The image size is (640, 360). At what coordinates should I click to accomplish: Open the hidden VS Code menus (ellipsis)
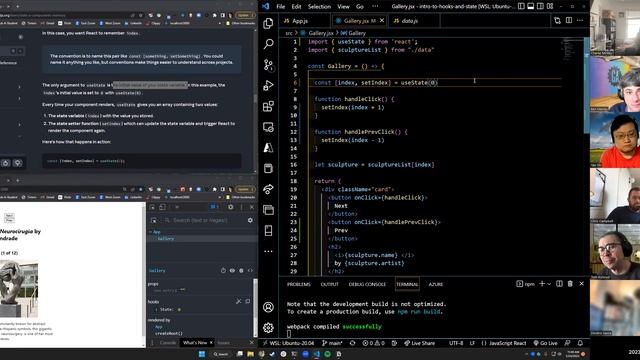pyautogui.click(x=375, y=6)
